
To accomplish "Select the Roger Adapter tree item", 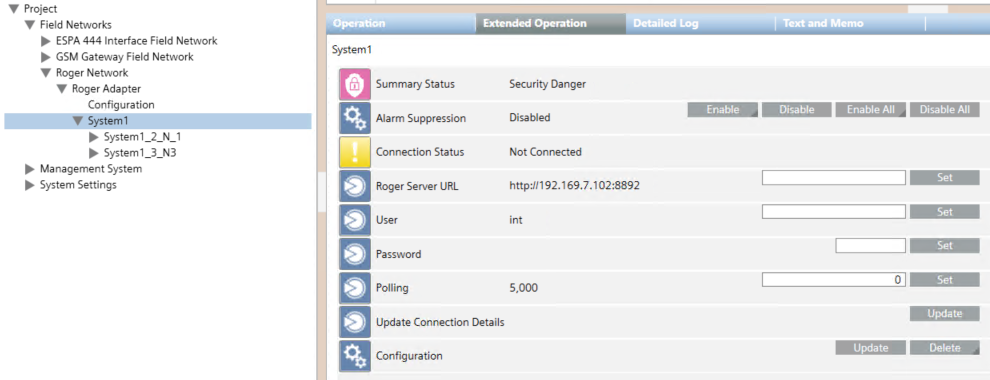I will click(106, 89).
